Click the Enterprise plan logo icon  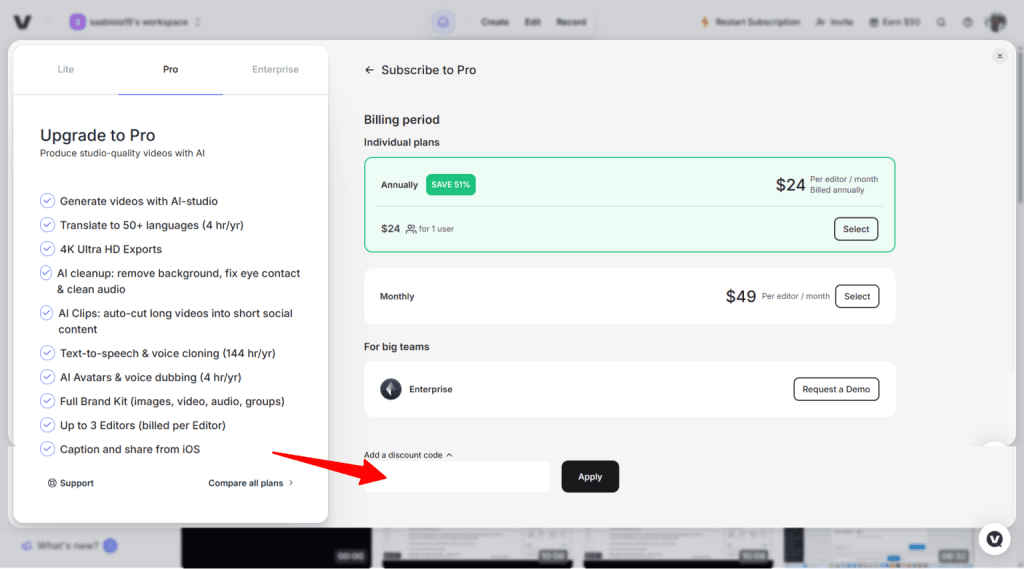point(391,389)
